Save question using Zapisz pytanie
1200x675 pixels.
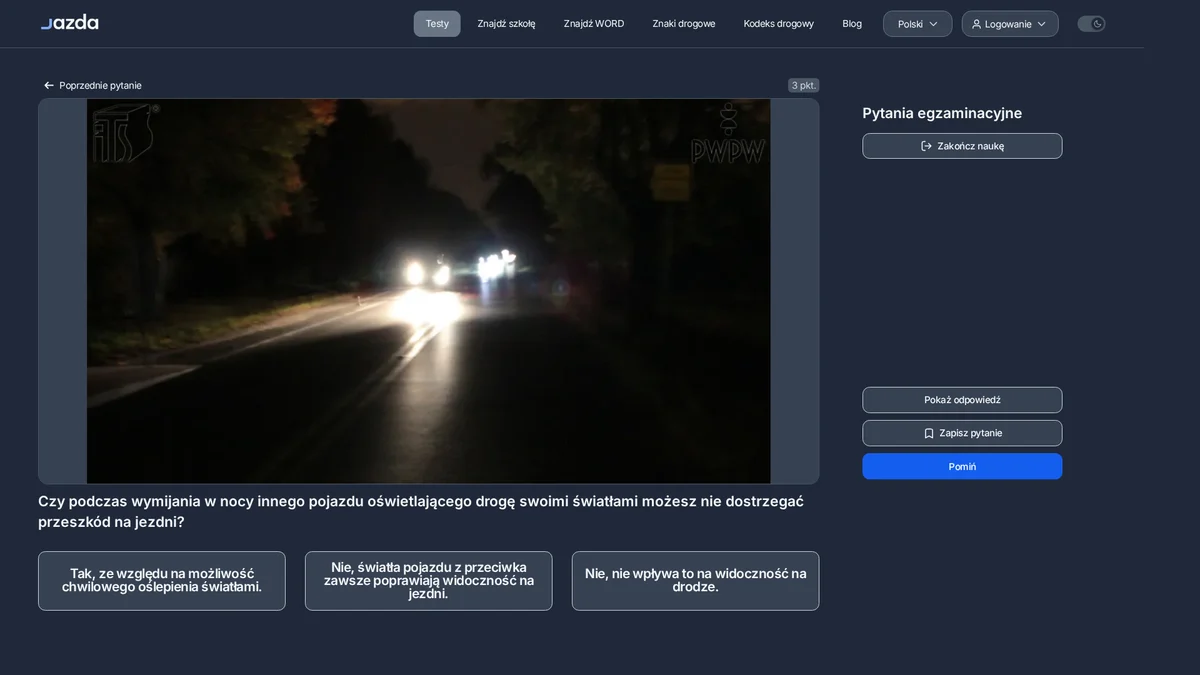[962, 433]
